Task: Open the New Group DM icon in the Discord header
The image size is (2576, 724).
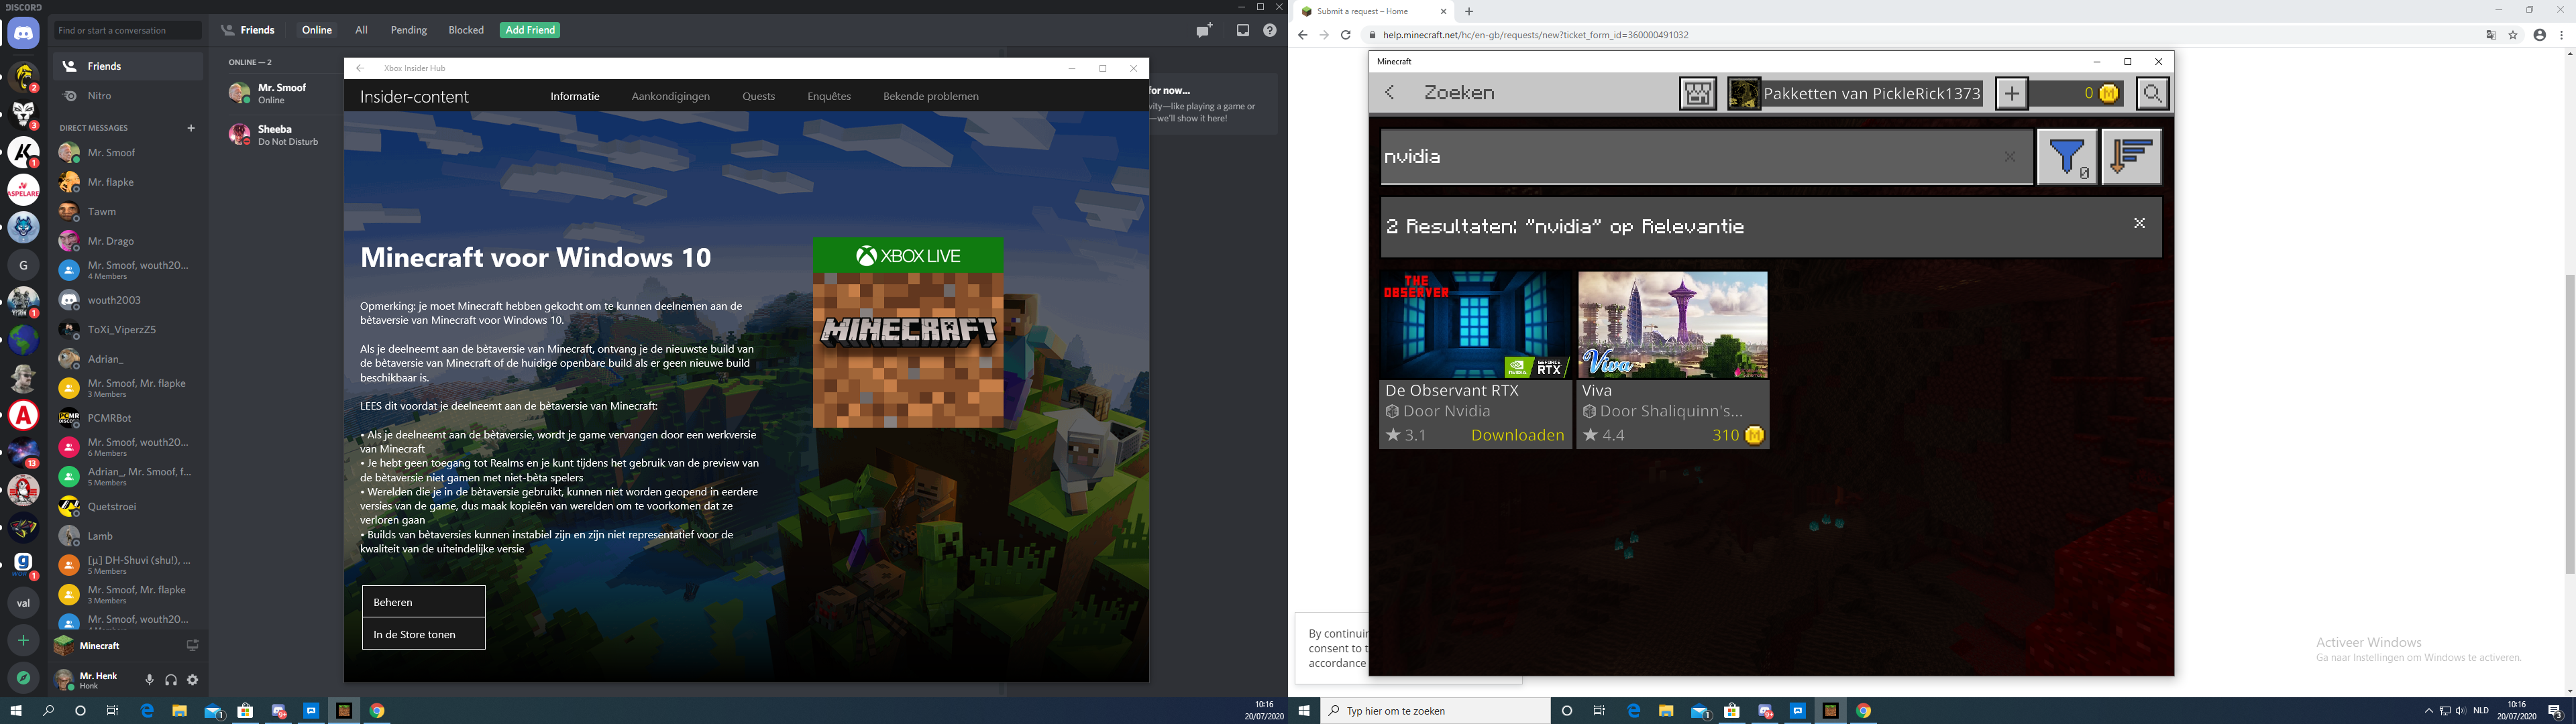Action: [x=1204, y=30]
